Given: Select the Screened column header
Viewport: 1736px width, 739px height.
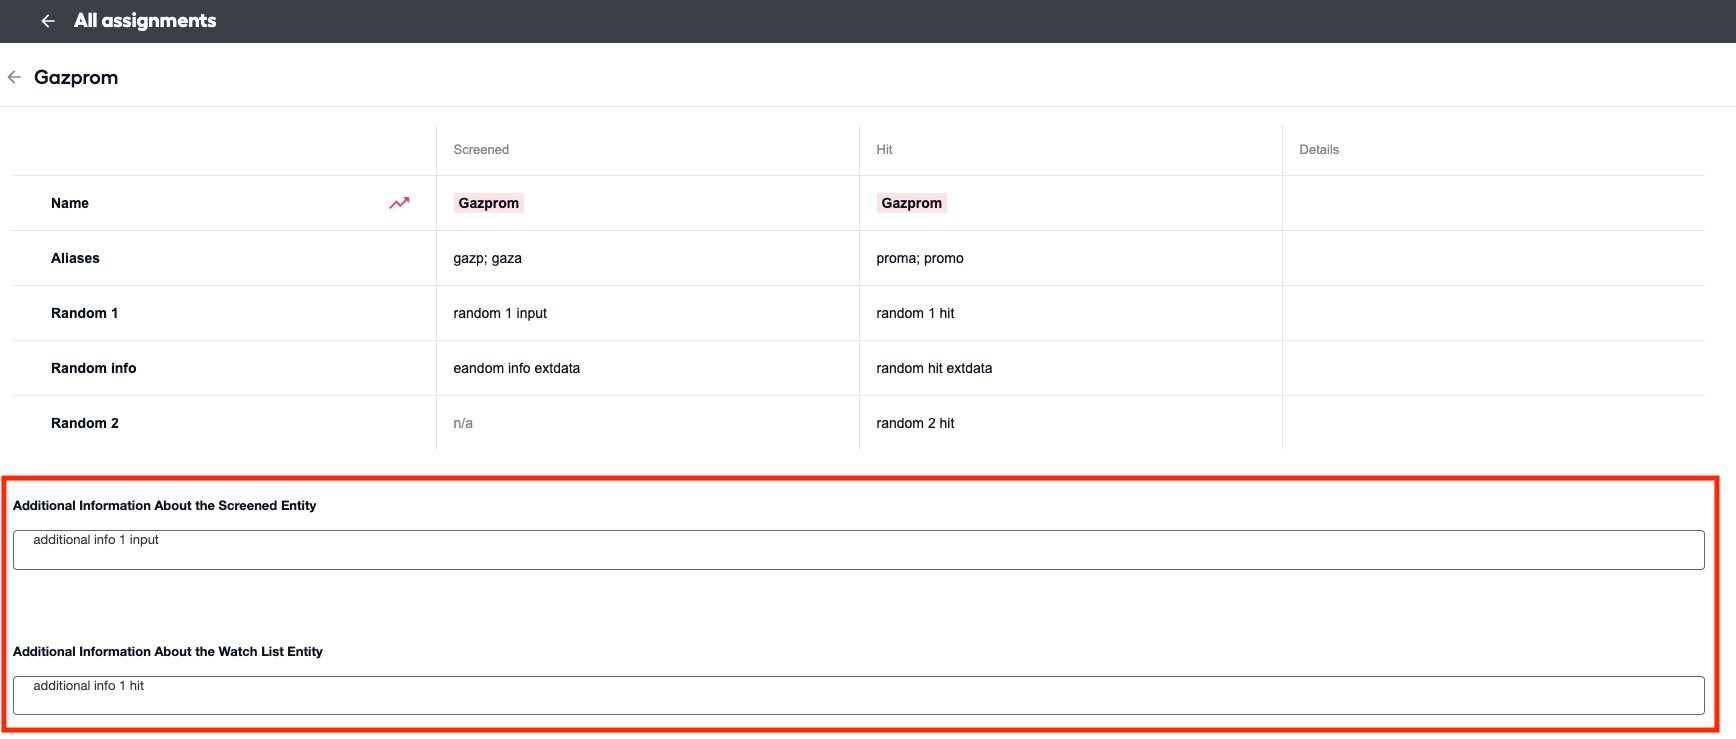Looking at the screenshot, I should tap(481, 150).
